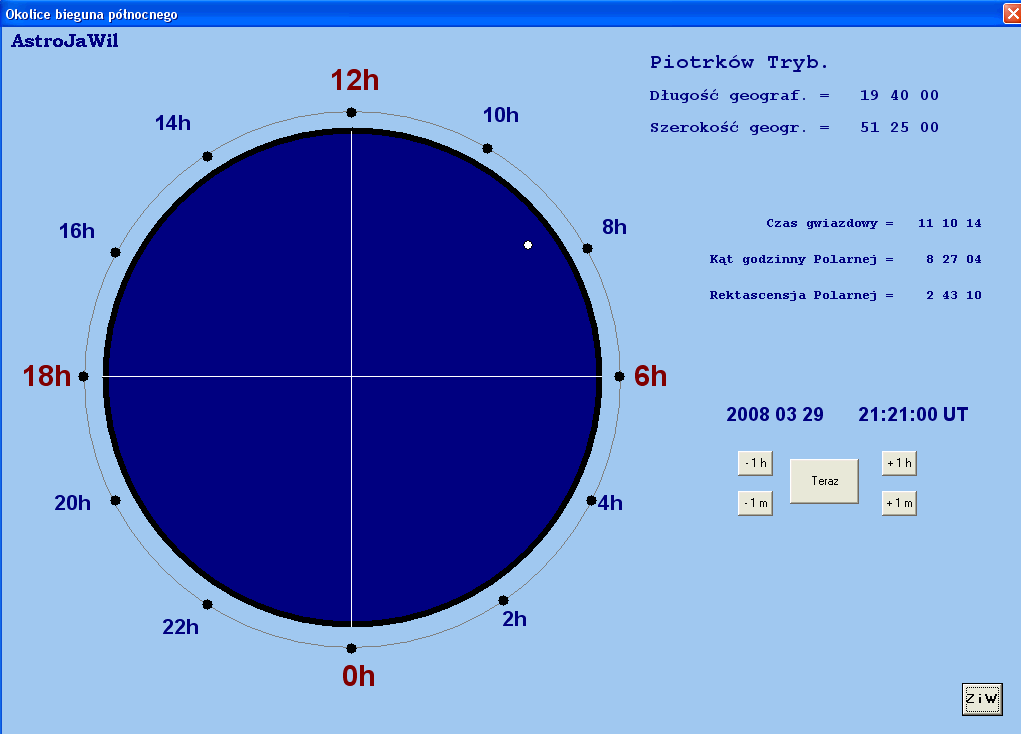Viewport: 1021px width, 734px height.
Task: Click the tick dot above 0h
Action: point(352,648)
